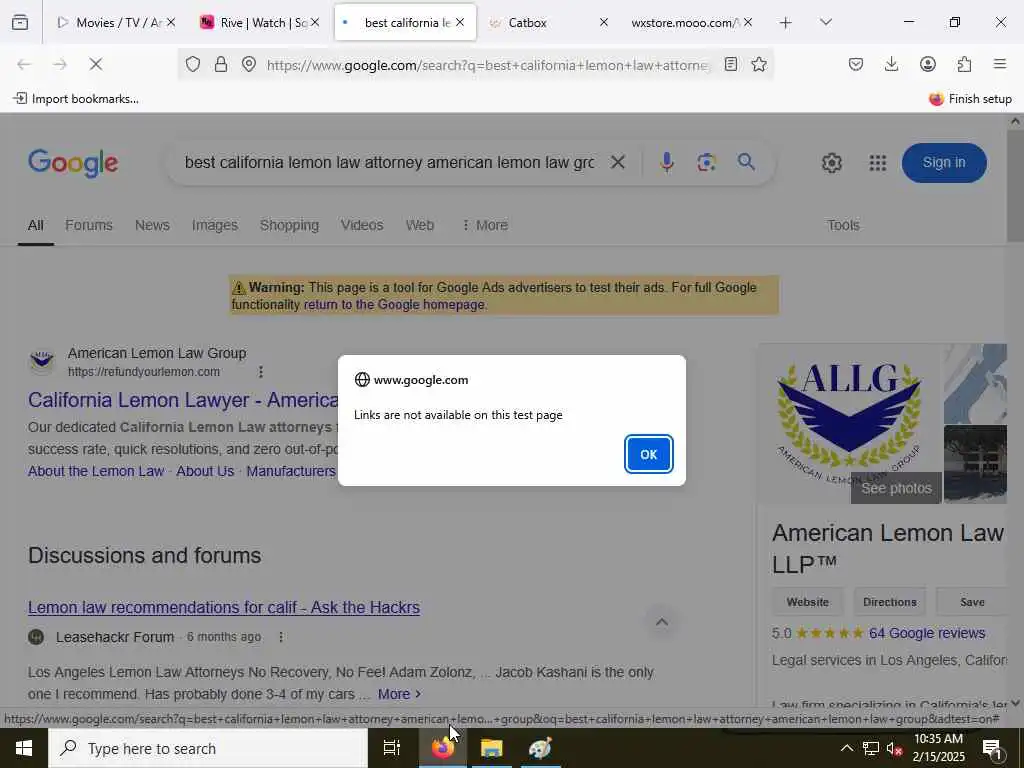This screenshot has width=1024, height=768.
Task: Open File Explorer from taskbar
Action: 492,748
